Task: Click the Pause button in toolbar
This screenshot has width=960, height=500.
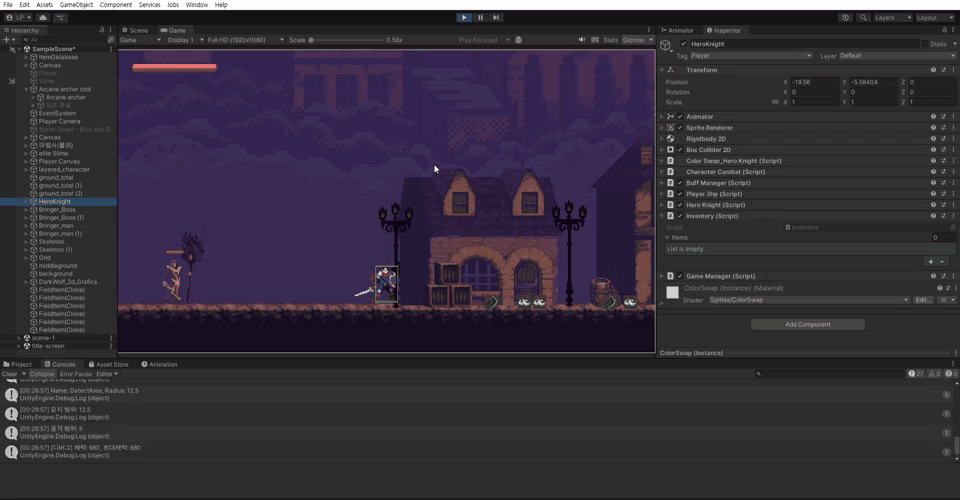Action: pyautogui.click(x=481, y=18)
